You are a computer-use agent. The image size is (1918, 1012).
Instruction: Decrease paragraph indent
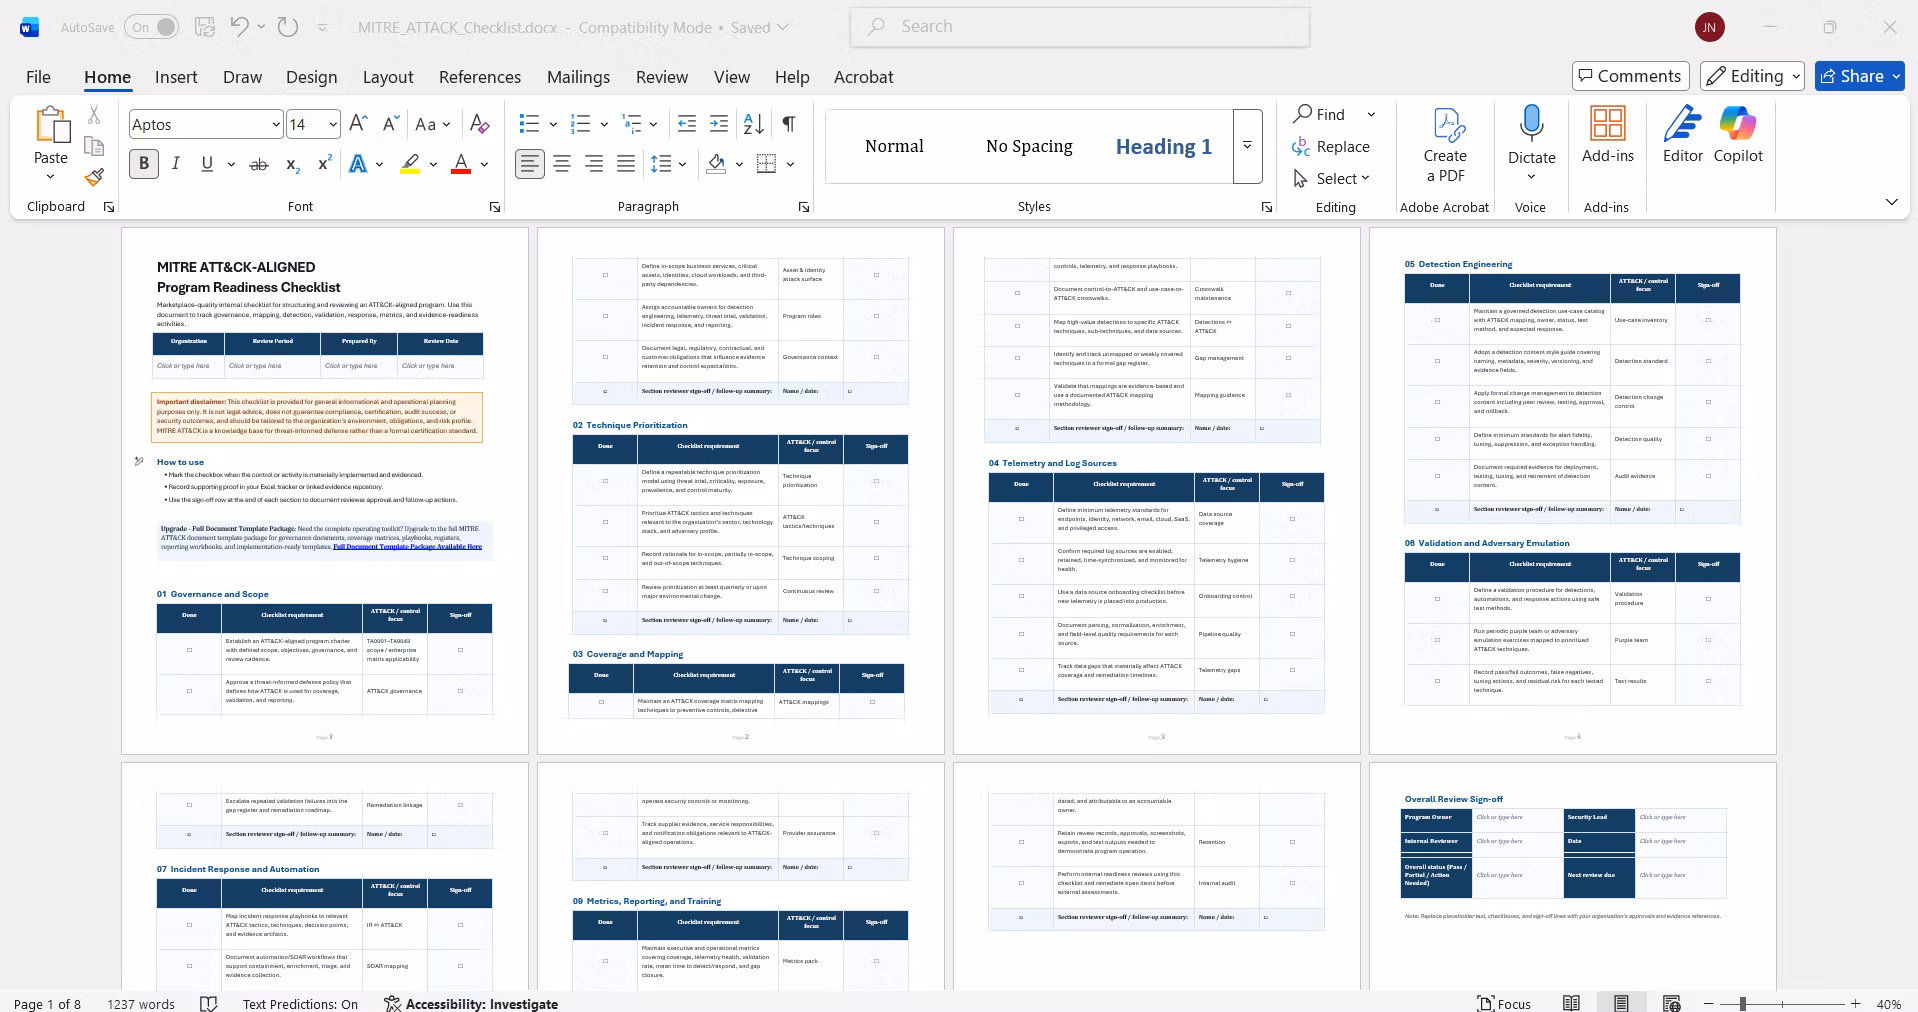(687, 124)
